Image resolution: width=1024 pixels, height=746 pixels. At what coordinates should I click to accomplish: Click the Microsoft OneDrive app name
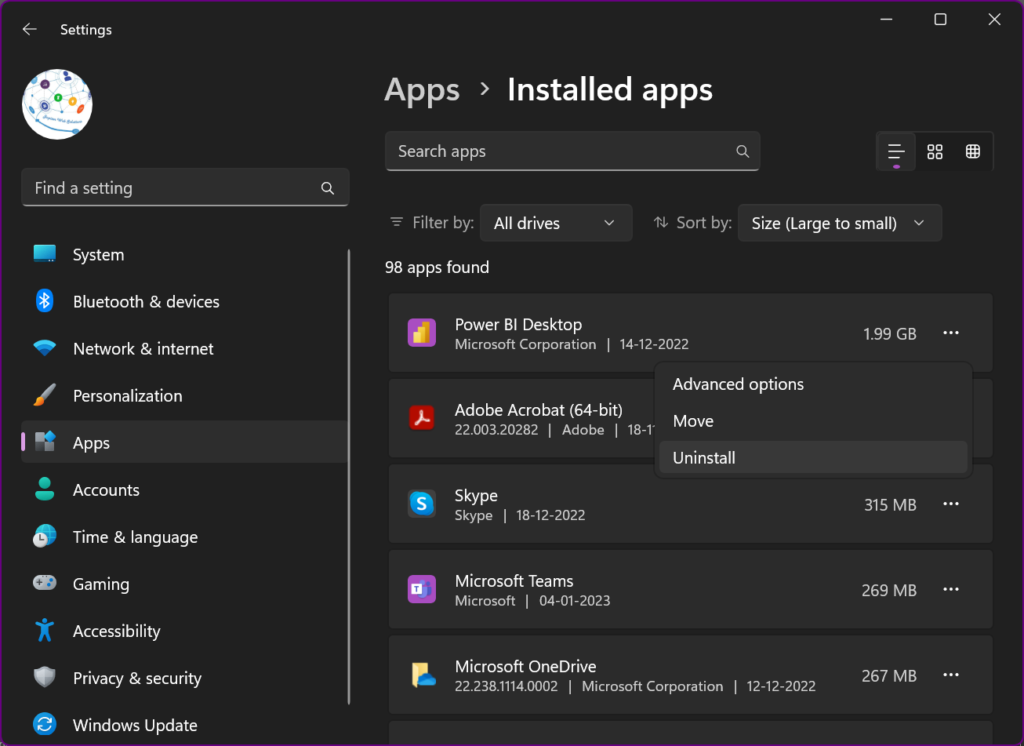point(526,667)
